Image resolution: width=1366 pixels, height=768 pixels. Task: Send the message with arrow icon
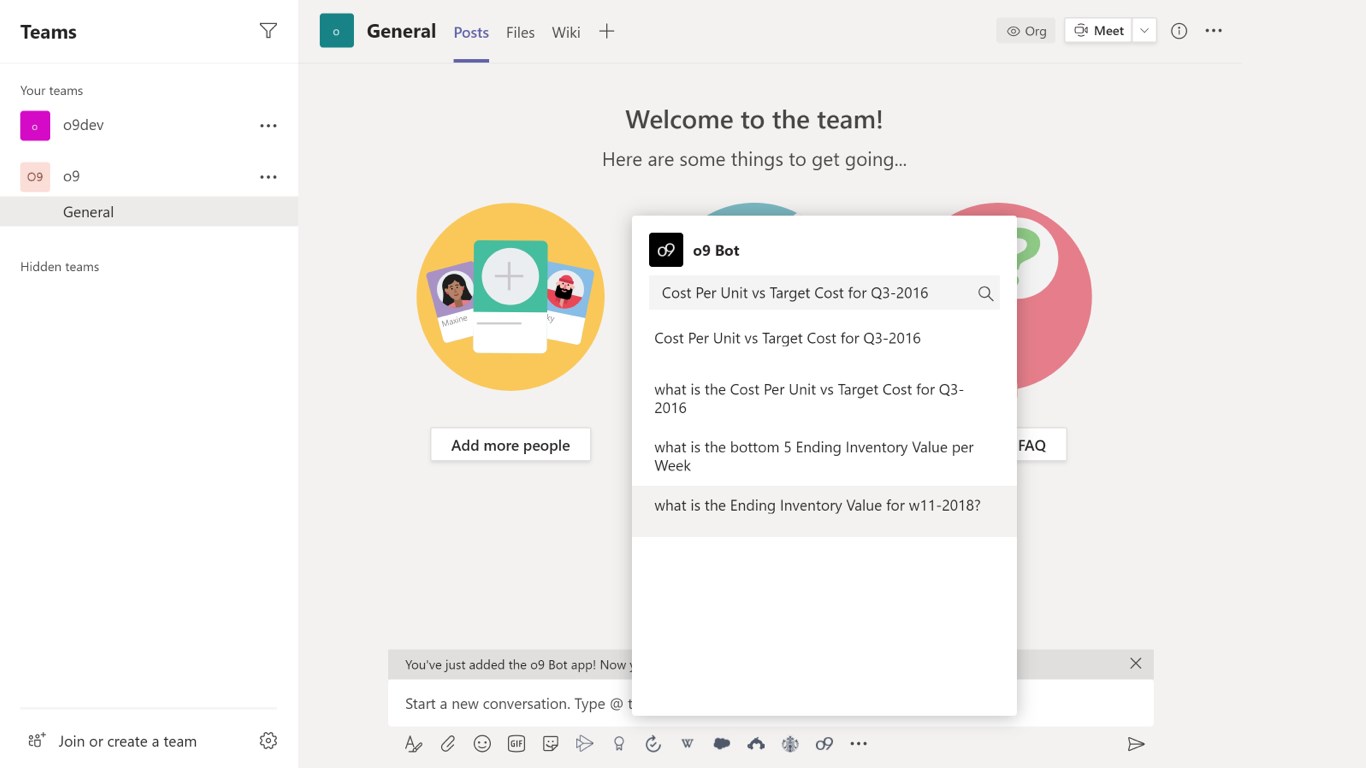coord(1136,744)
